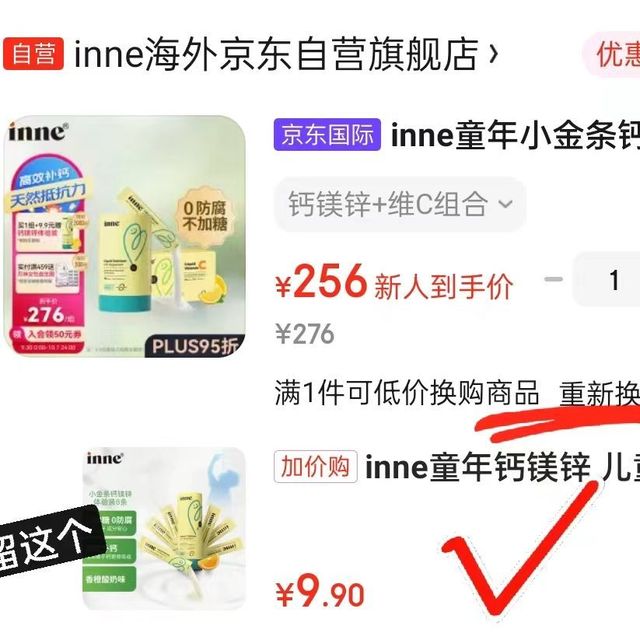Open the inne童年小金条钙 product title
Image resolution: width=640 pixels, height=640 pixels.
tap(515, 135)
